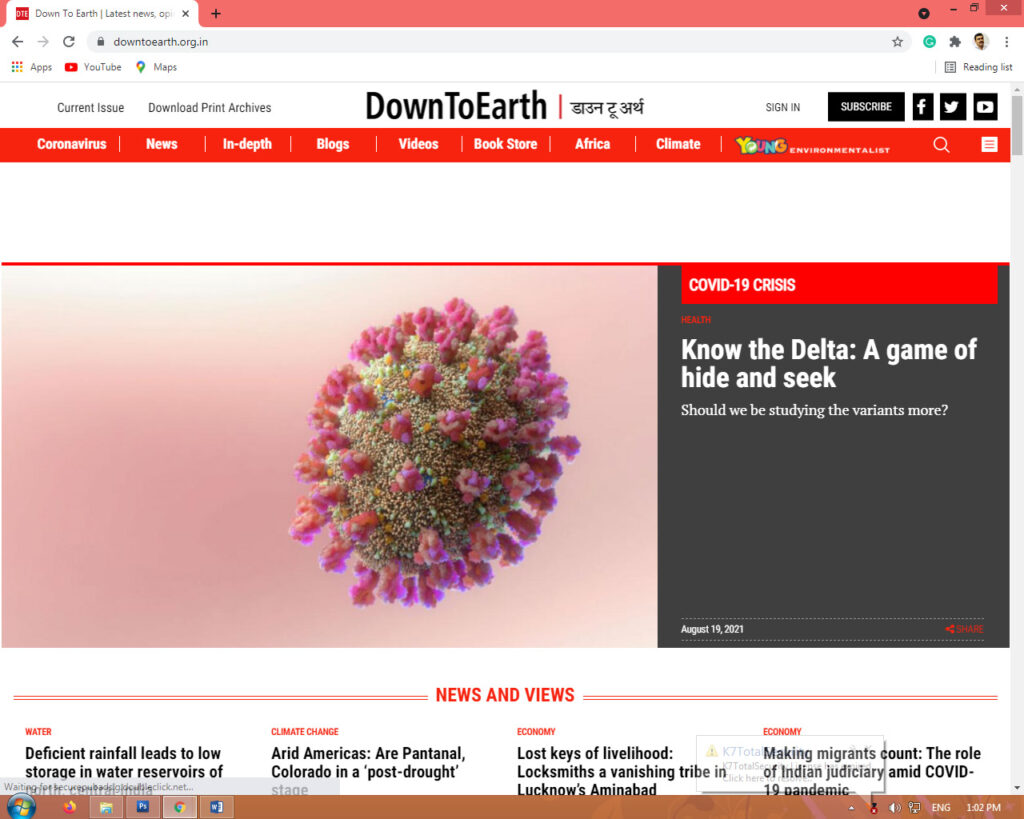
Task: Click the coronavirus featured image
Action: [329, 457]
